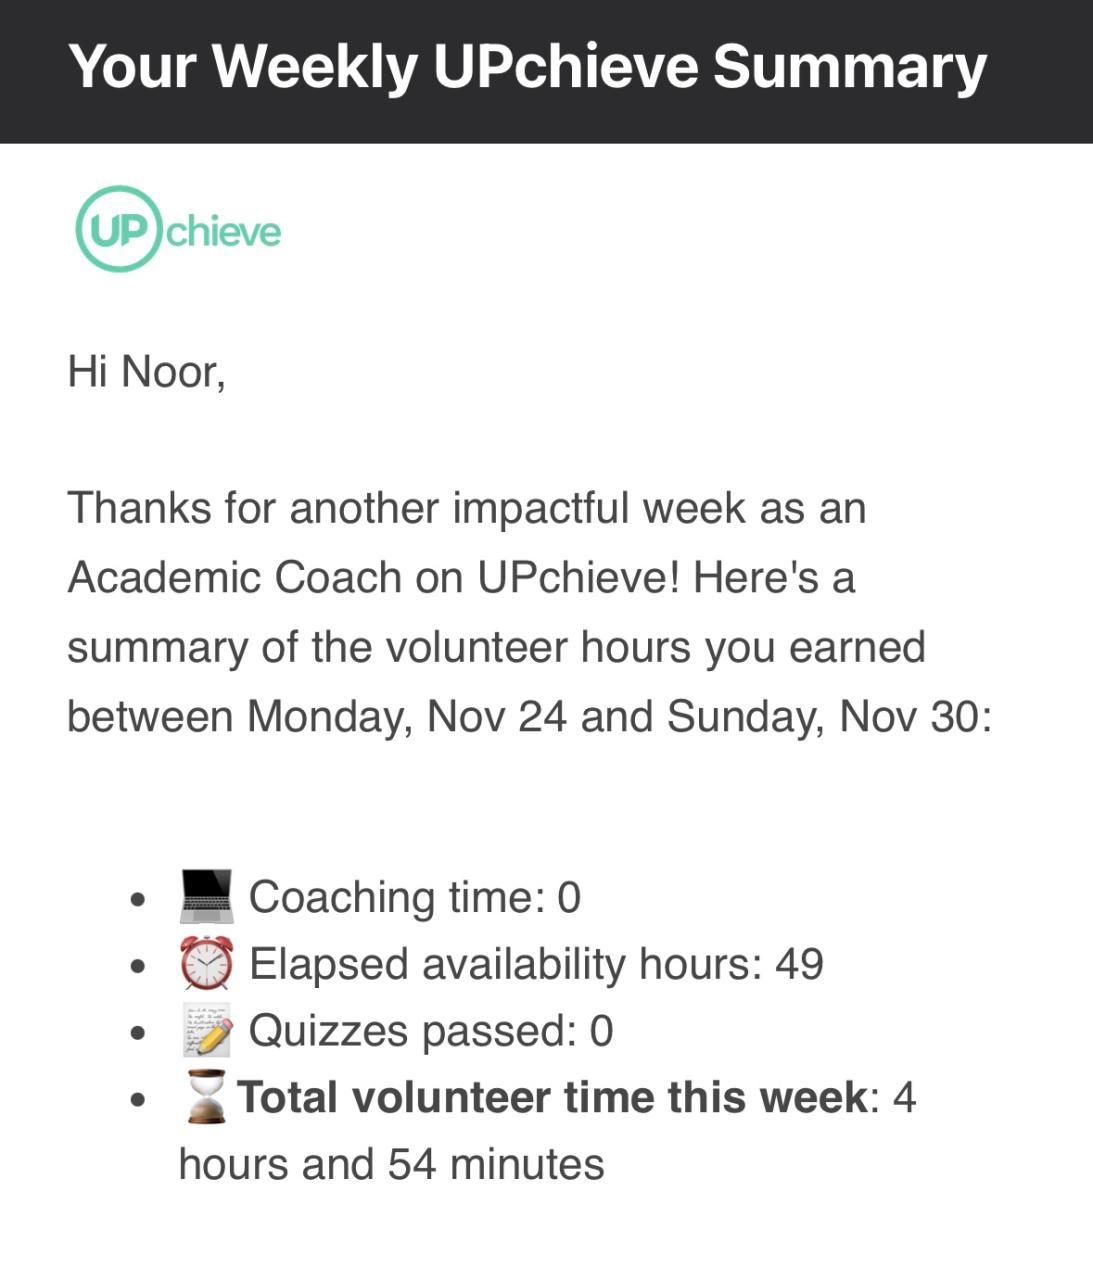1093x1280 pixels.
Task: Click the circled UP emblem of the logo
Action: pos(118,229)
